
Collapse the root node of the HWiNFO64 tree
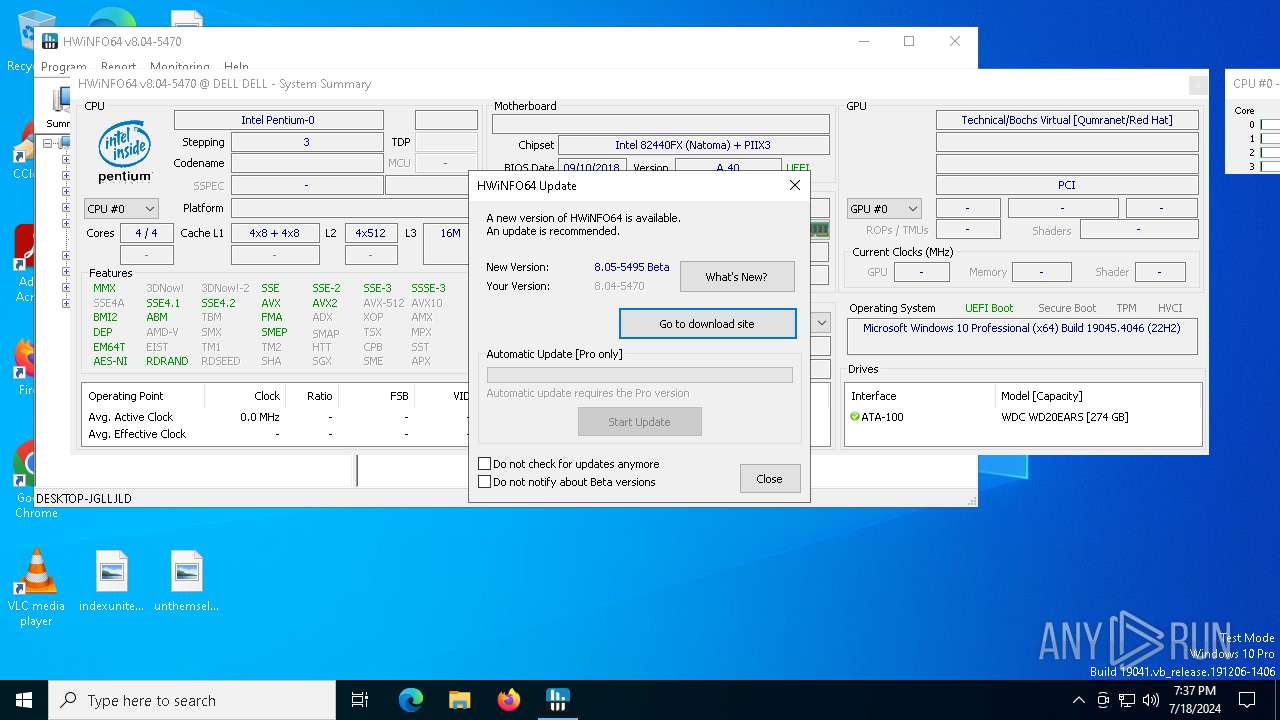pos(47,143)
